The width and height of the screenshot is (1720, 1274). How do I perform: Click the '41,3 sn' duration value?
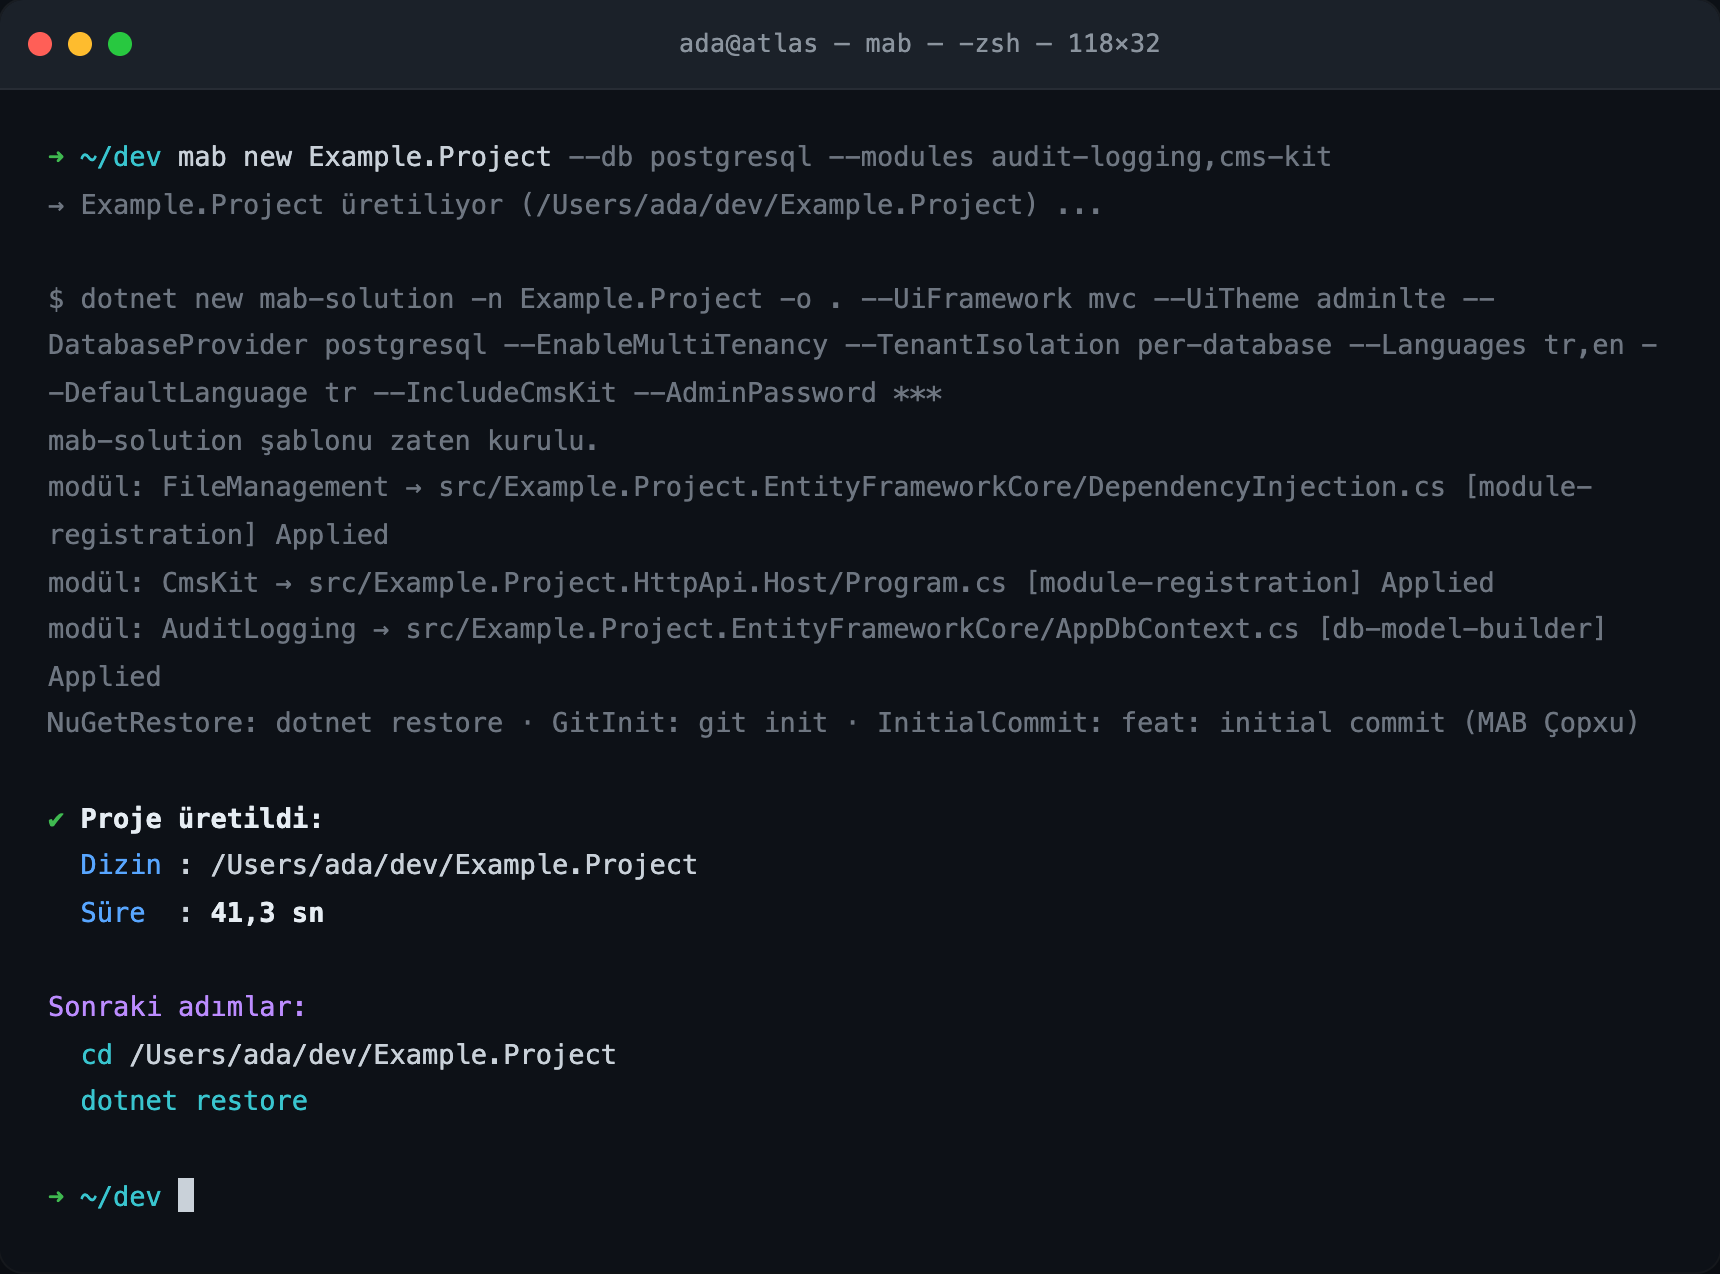267,913
